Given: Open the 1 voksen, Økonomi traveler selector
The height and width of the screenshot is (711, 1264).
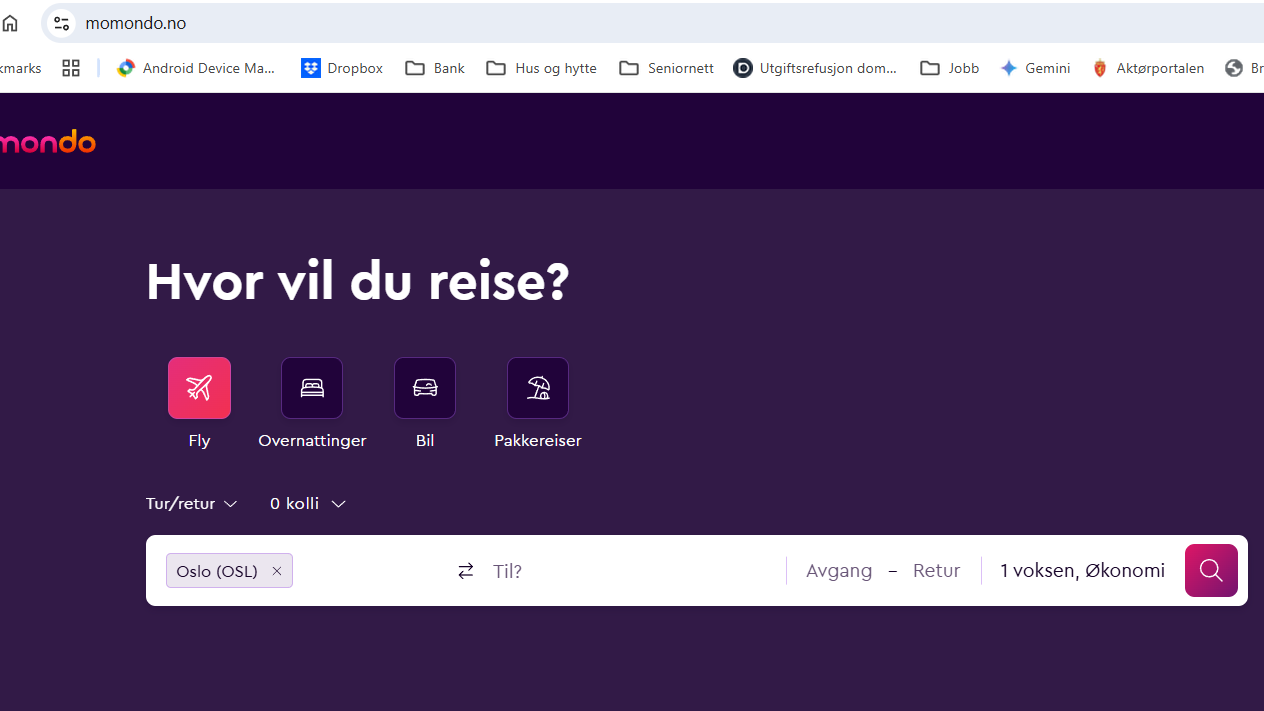Looking at the screenshot, I should pyautogui.click(x=1082, y=570).
